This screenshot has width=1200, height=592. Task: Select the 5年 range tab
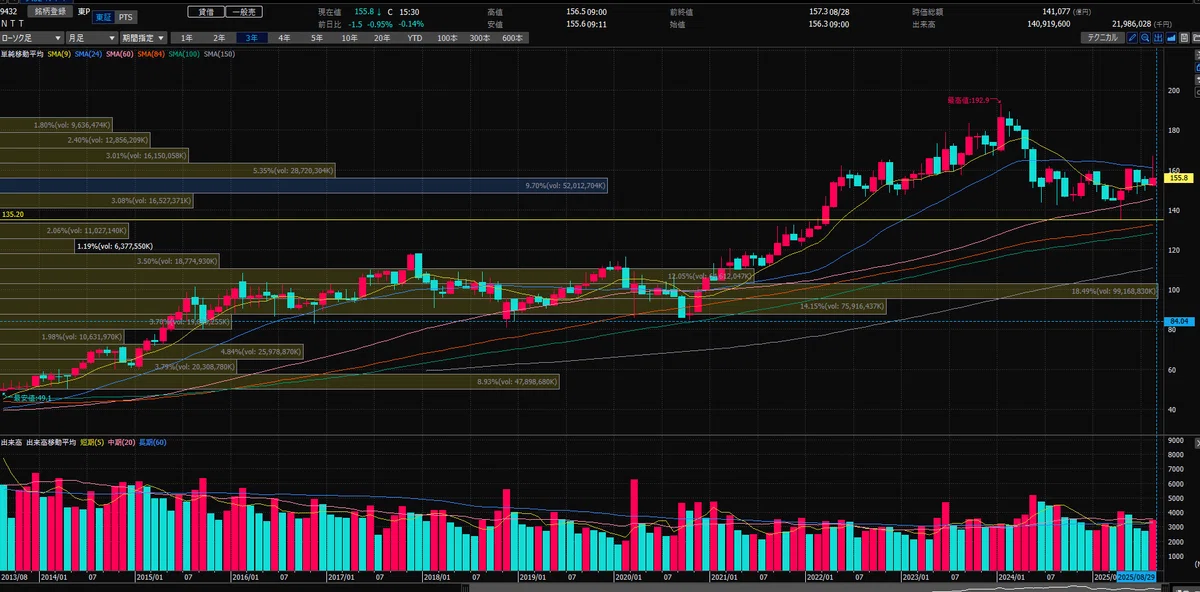[x=317, y=38]
